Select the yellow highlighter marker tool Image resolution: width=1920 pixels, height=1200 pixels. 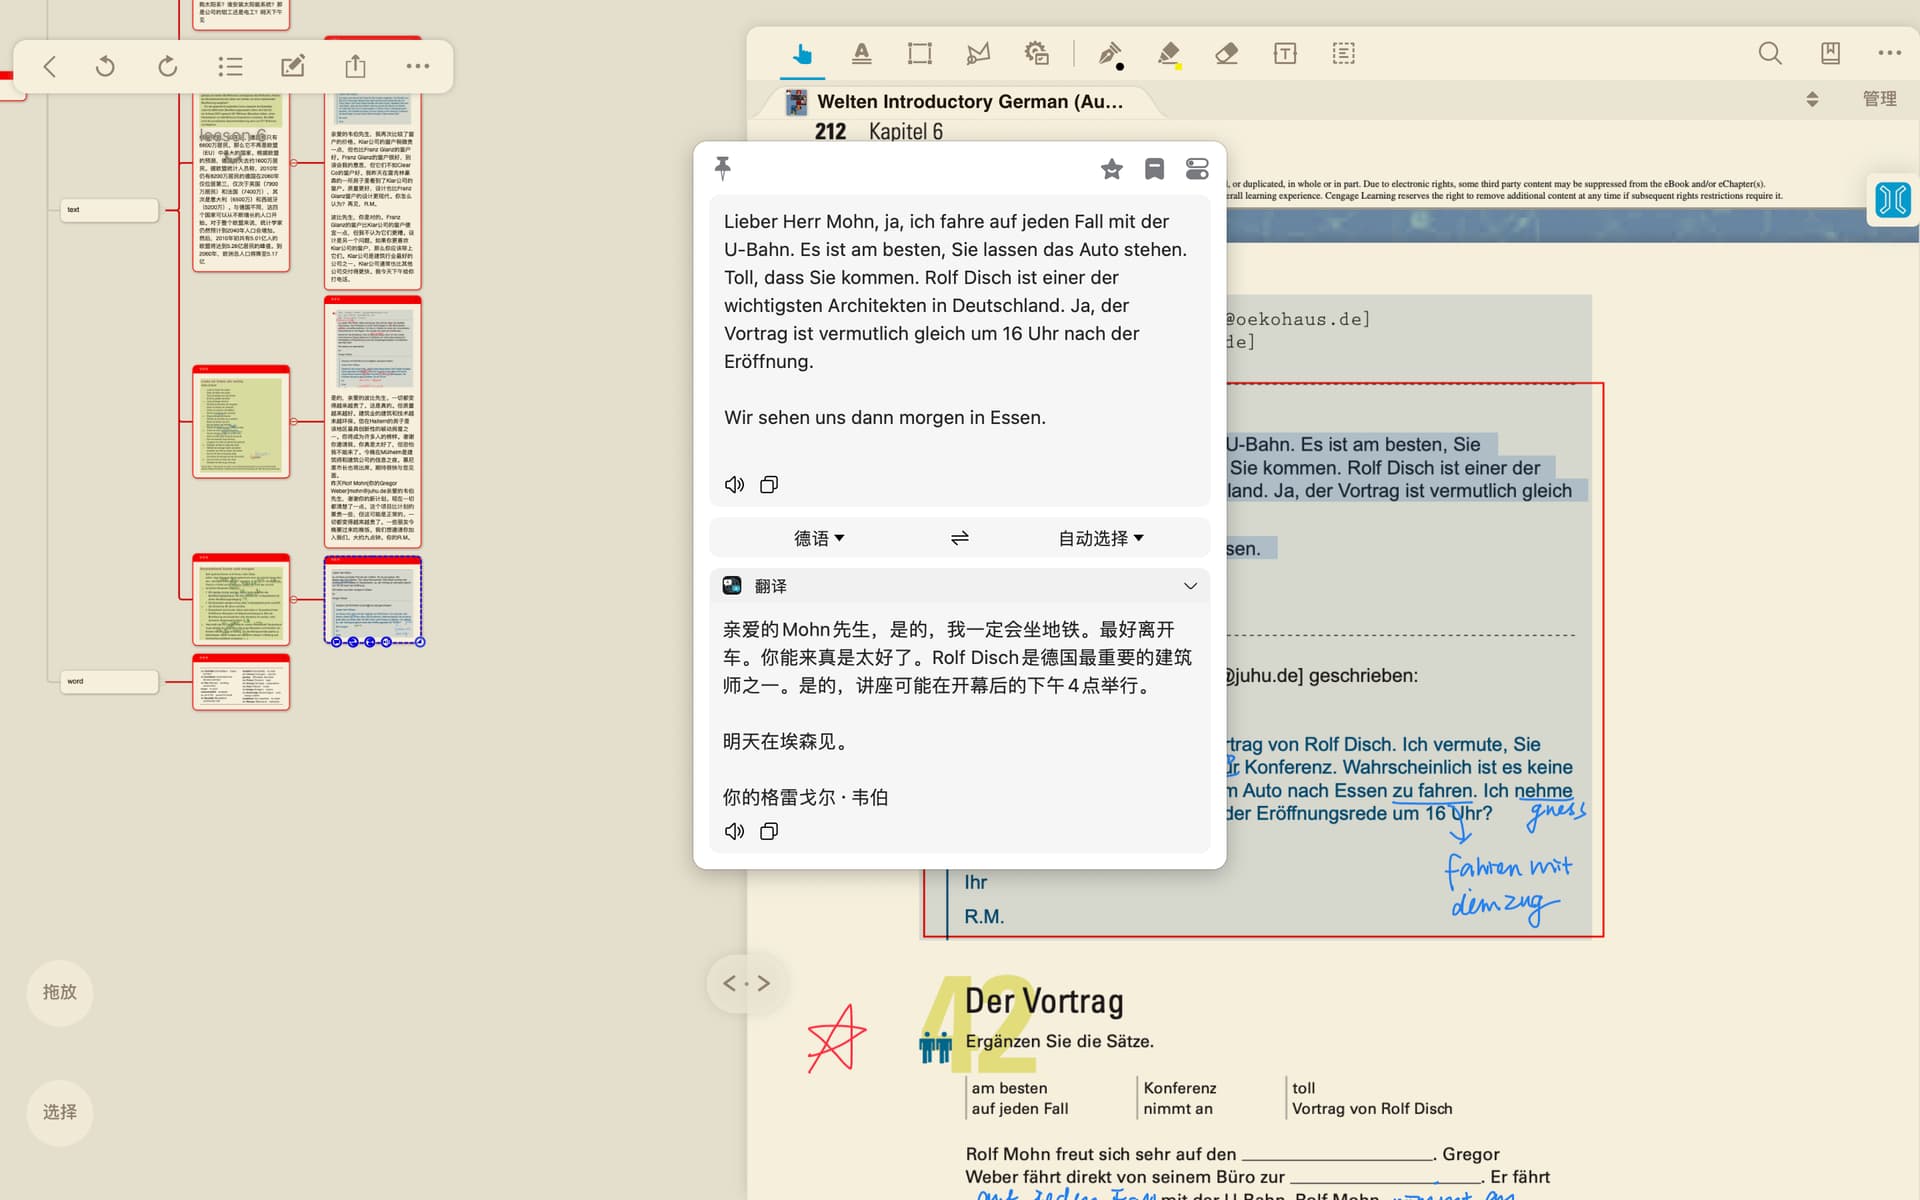pos(1169,55)
